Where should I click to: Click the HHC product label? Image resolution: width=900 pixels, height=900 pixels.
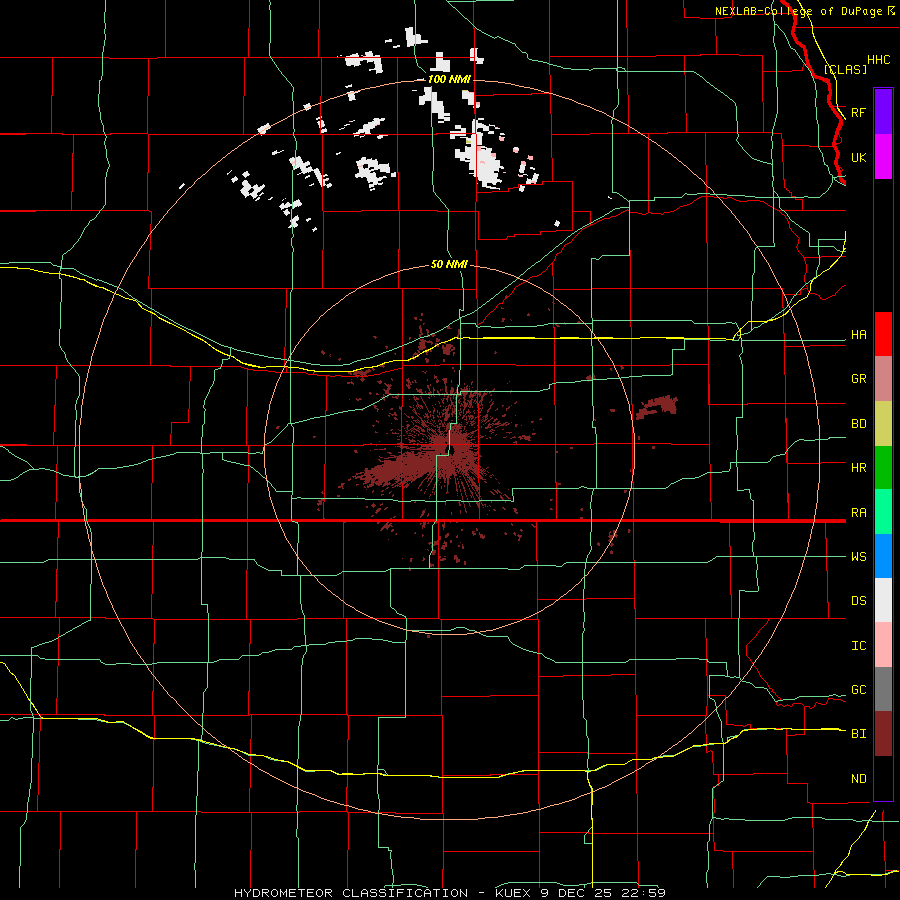[x=878, y=60]
